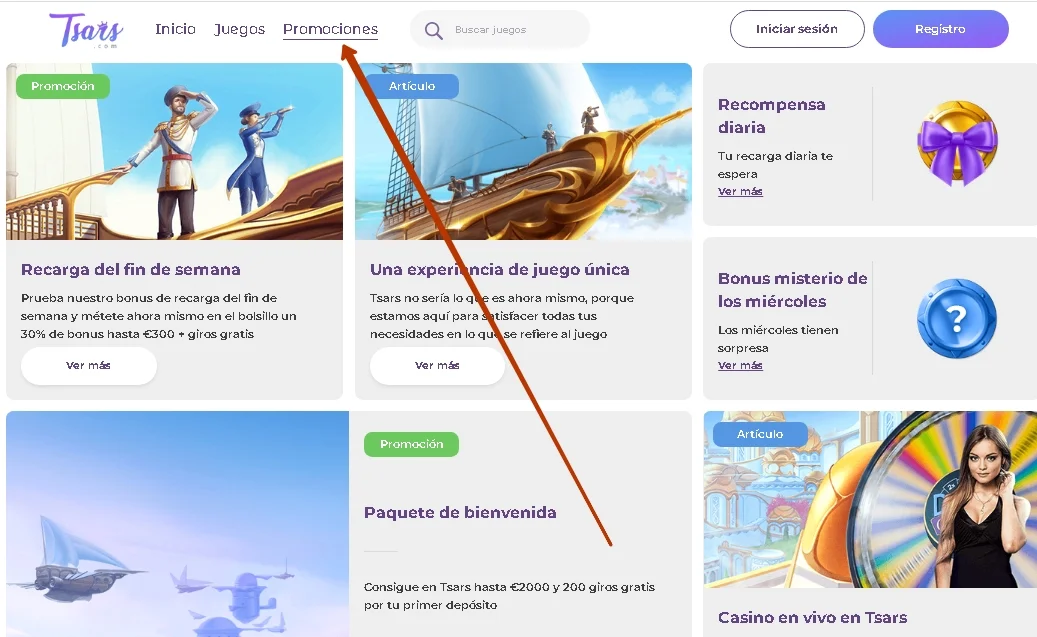Click the tsar captains on ship image
This screenshot has height=637, width=1037.
click(175, 151)
